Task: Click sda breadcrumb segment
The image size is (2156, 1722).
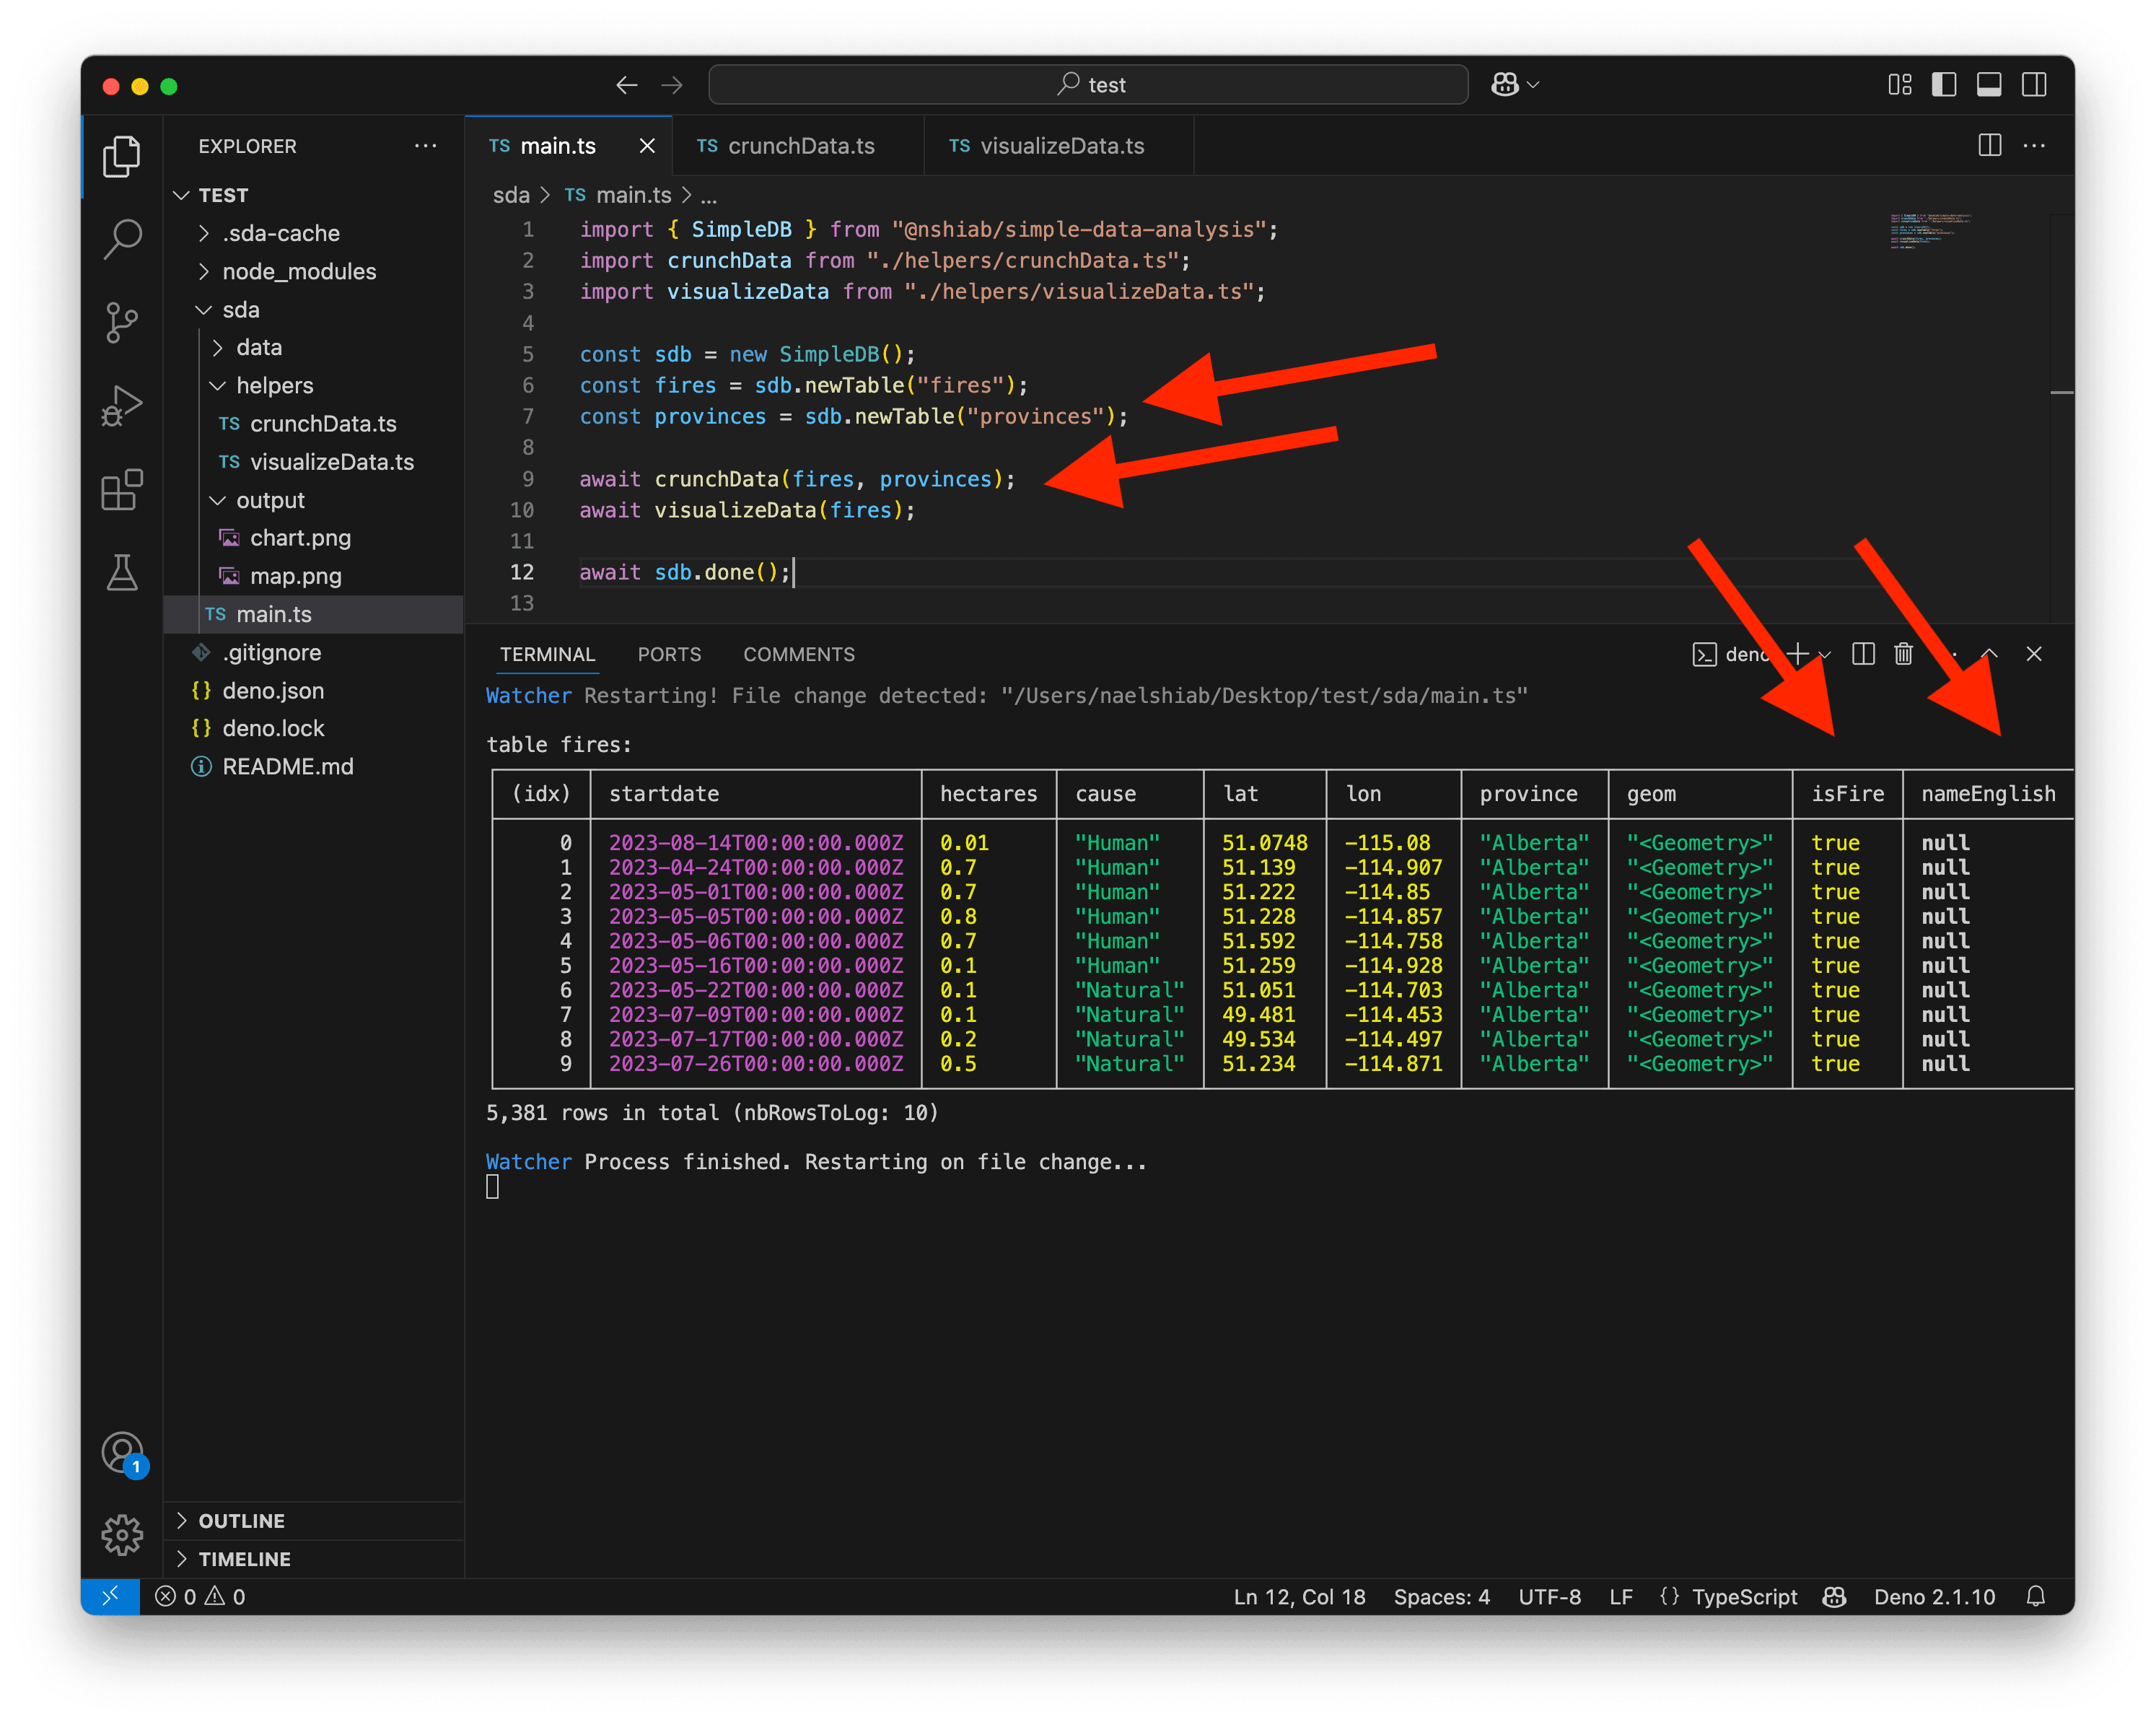Action: pyautogui.click(x=510, y=195)
